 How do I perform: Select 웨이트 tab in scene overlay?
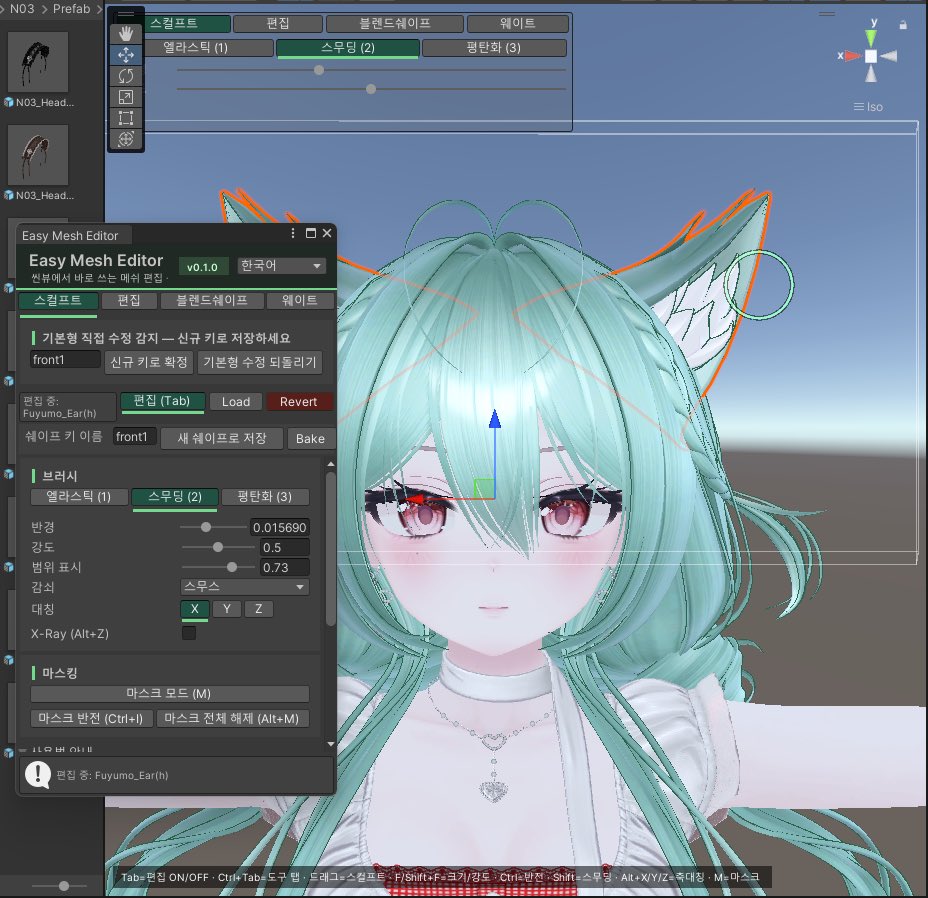click(518, 24)
